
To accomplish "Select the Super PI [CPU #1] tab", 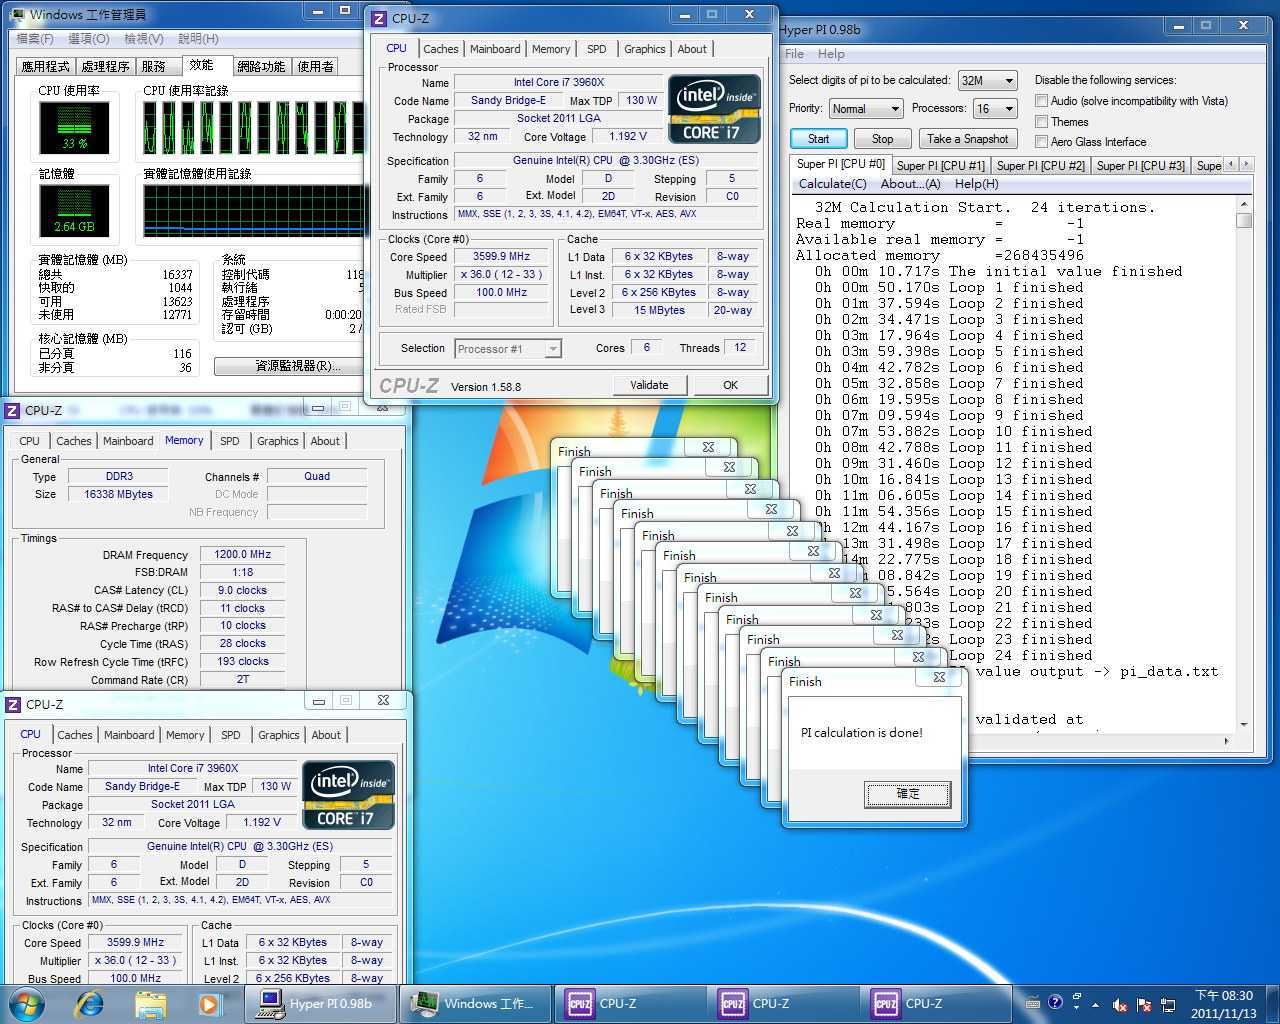I will tap(941, 166).
